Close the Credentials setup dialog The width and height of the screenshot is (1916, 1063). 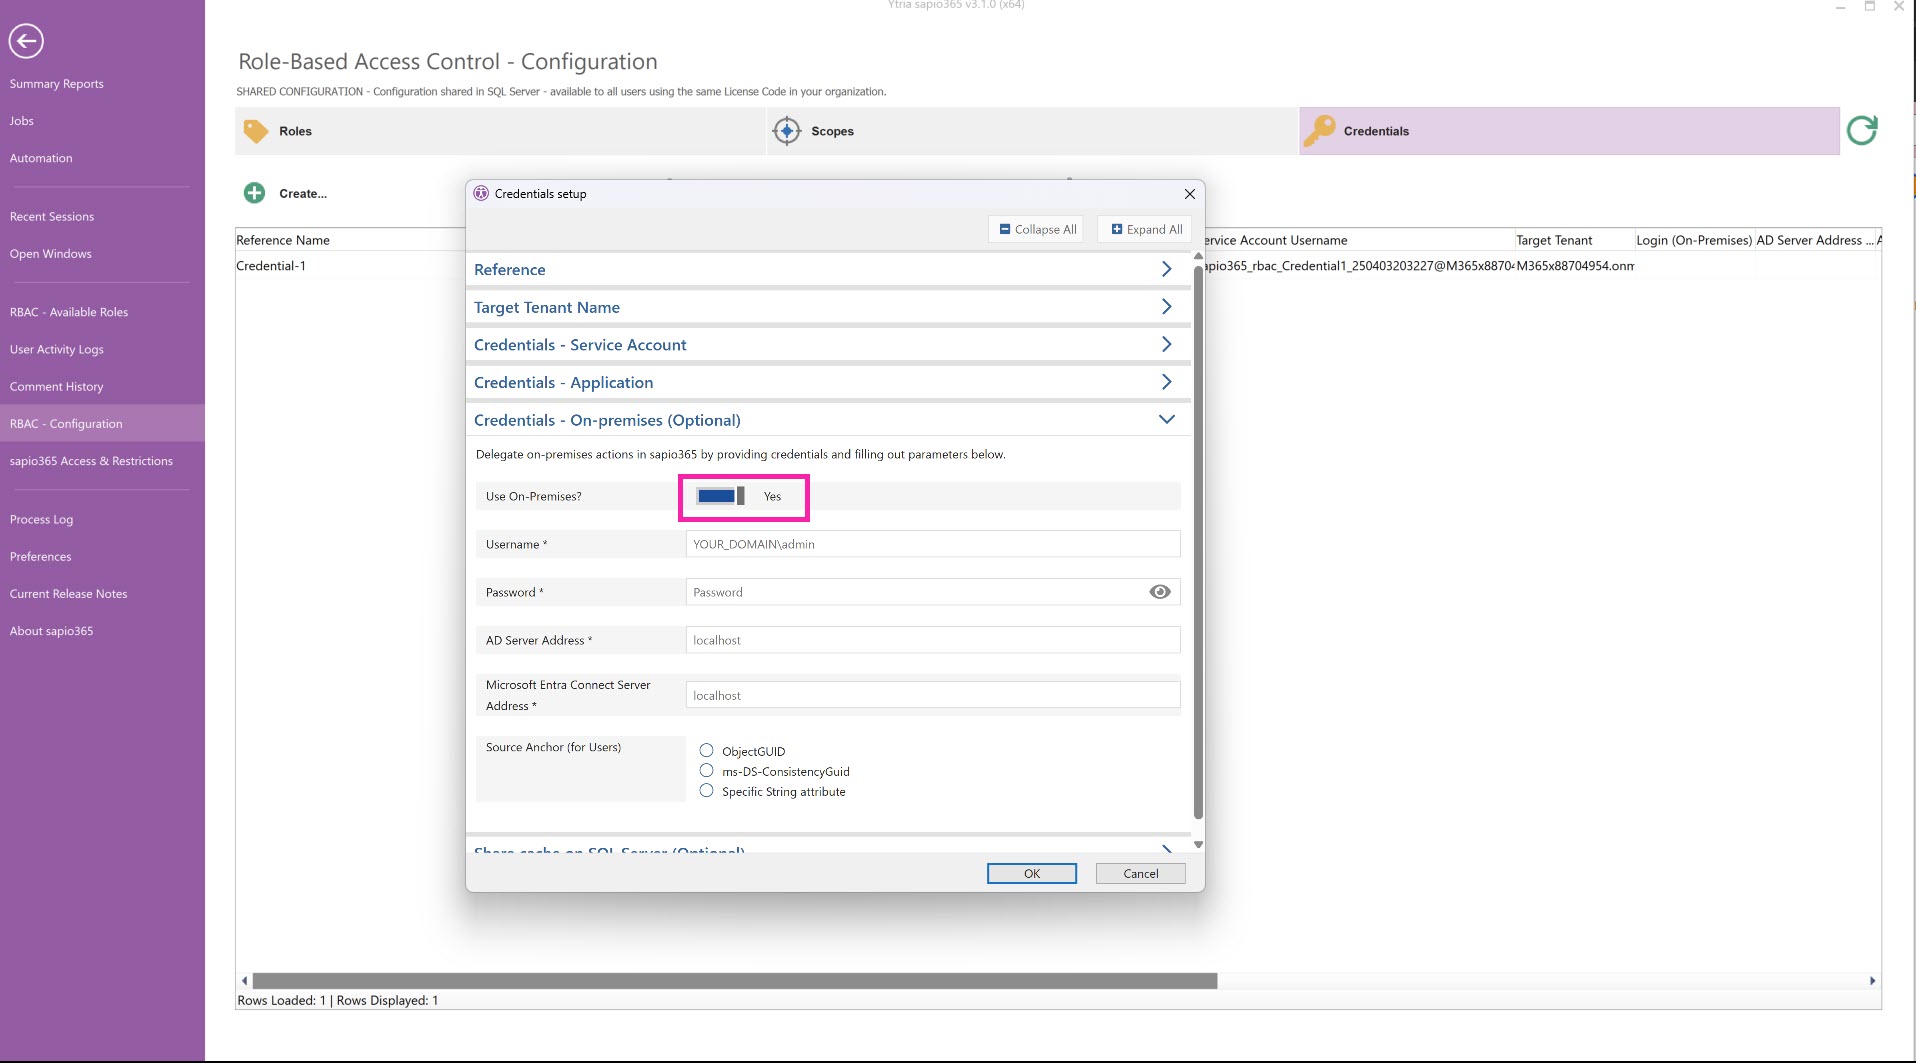[x=1189, y=194]
